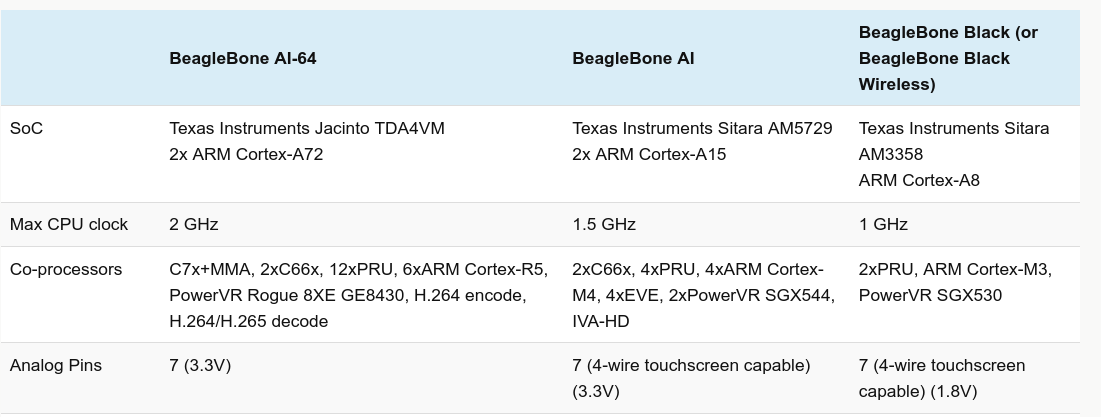Screen dimensions: 1101x417
Task: Click the BeagleBone AI column header
Action: 633,58
